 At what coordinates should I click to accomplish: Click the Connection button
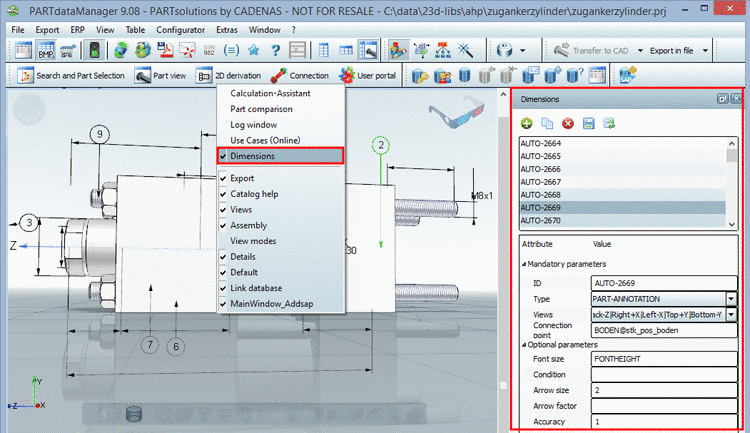(x=299, y=76)
